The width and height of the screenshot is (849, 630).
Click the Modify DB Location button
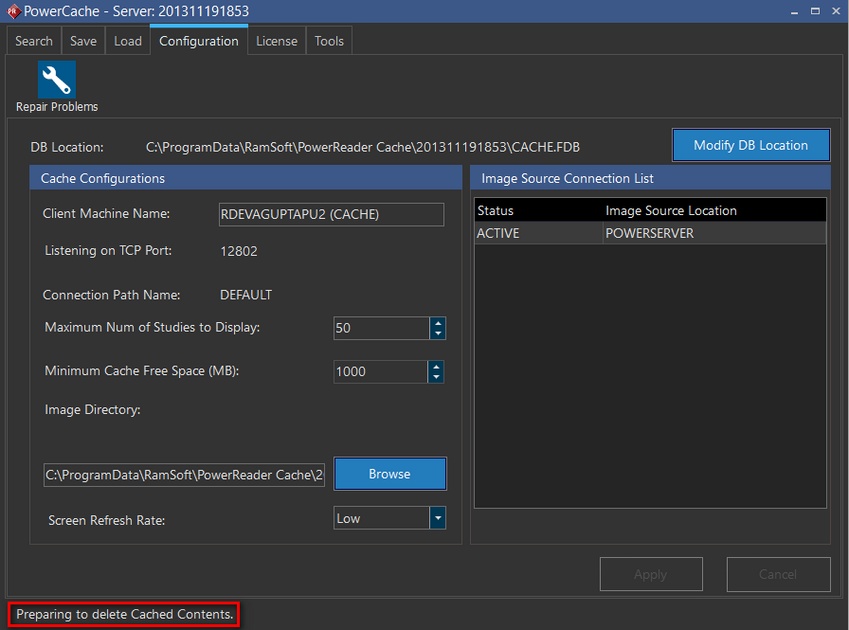(750, 145)
